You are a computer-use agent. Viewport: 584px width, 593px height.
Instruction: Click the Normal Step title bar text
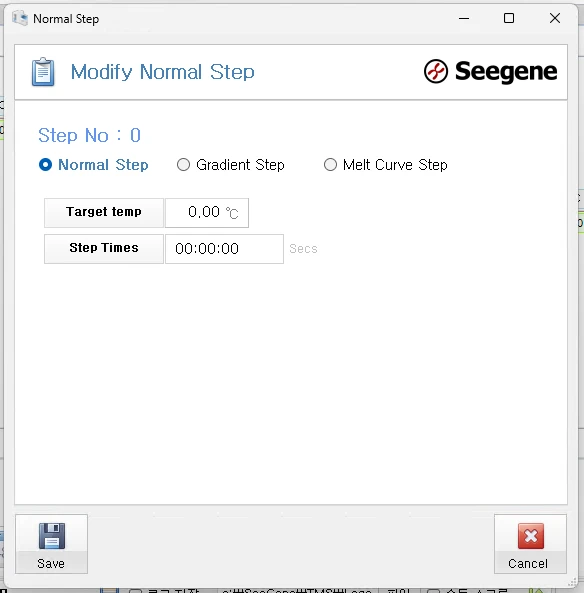pos(66,19)
